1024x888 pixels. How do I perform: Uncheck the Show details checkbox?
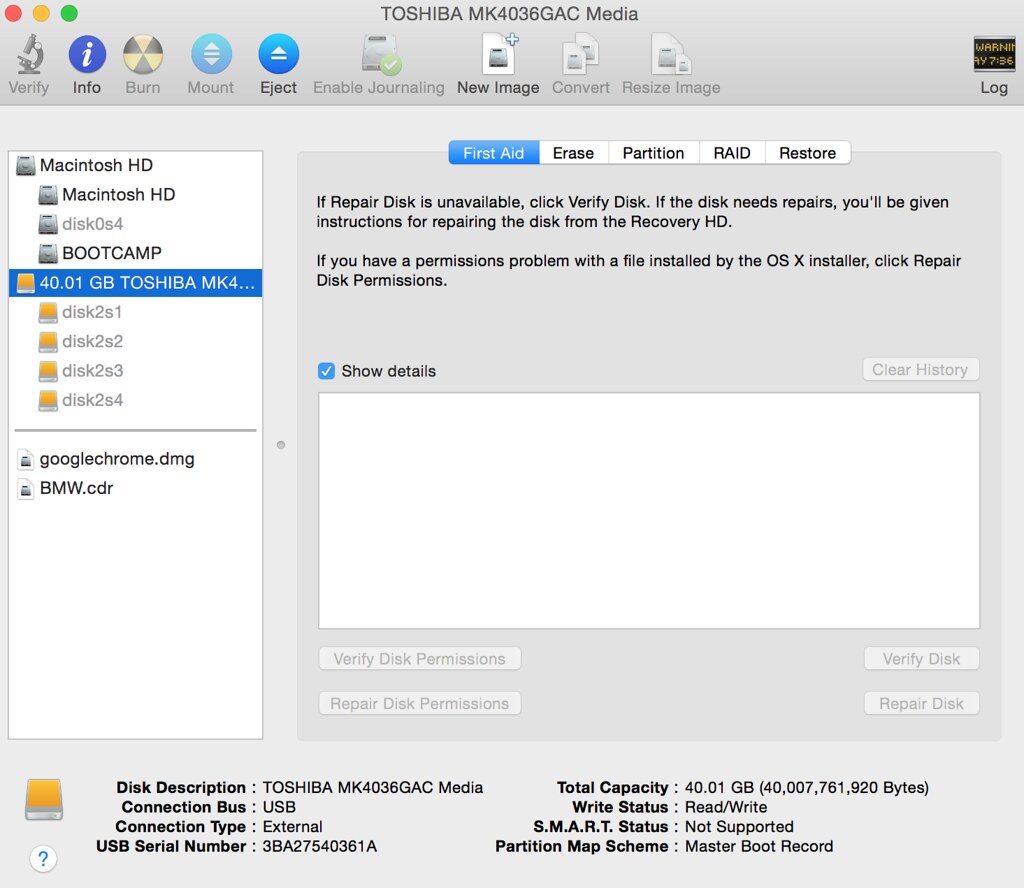(x=327, y=371)
